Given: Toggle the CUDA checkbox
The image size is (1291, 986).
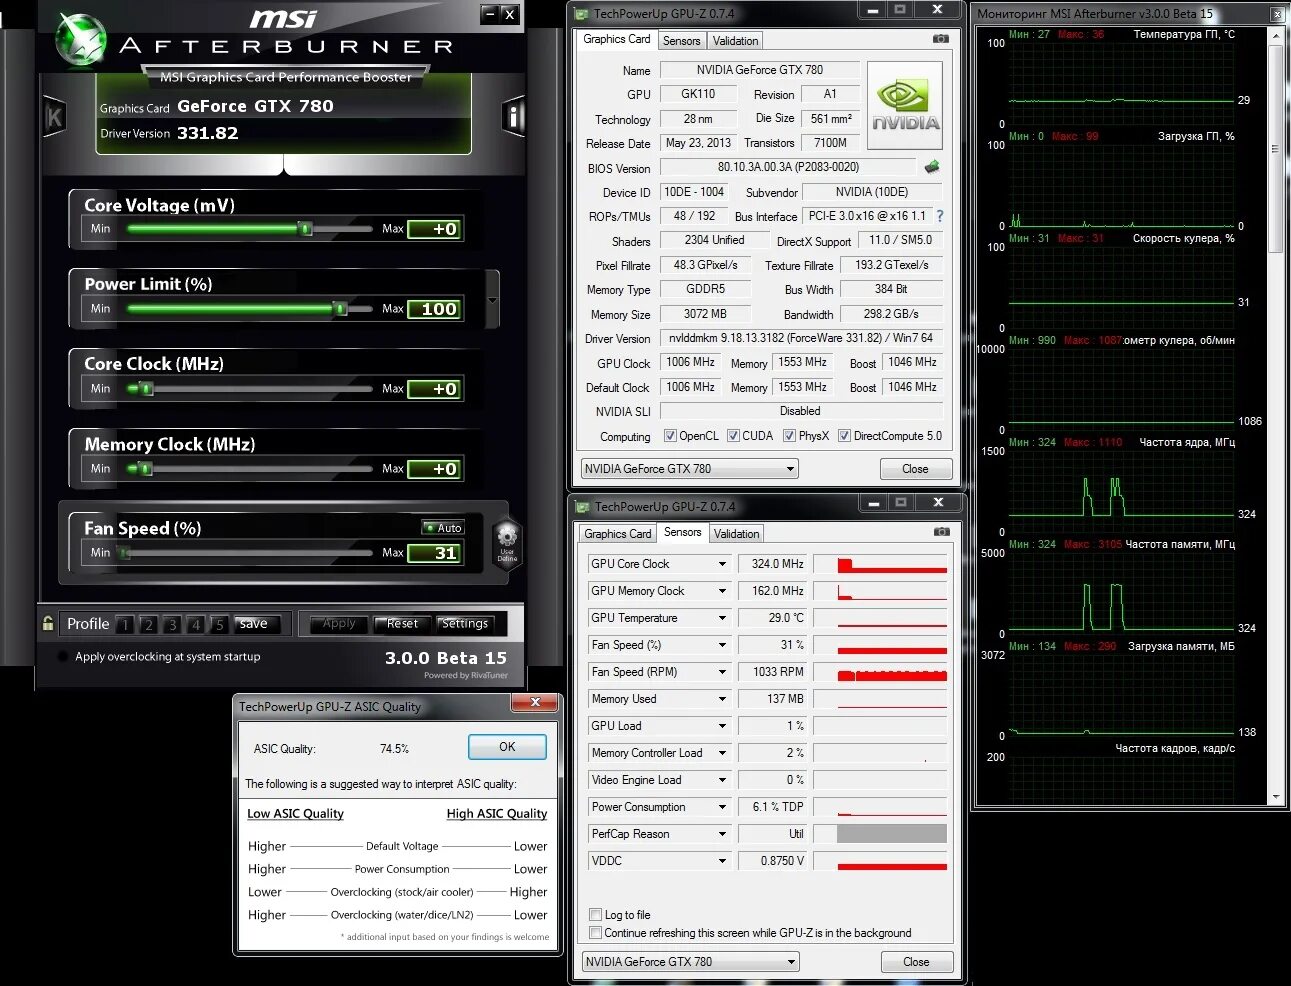Looking at the screenshot, I should point(733,436).
